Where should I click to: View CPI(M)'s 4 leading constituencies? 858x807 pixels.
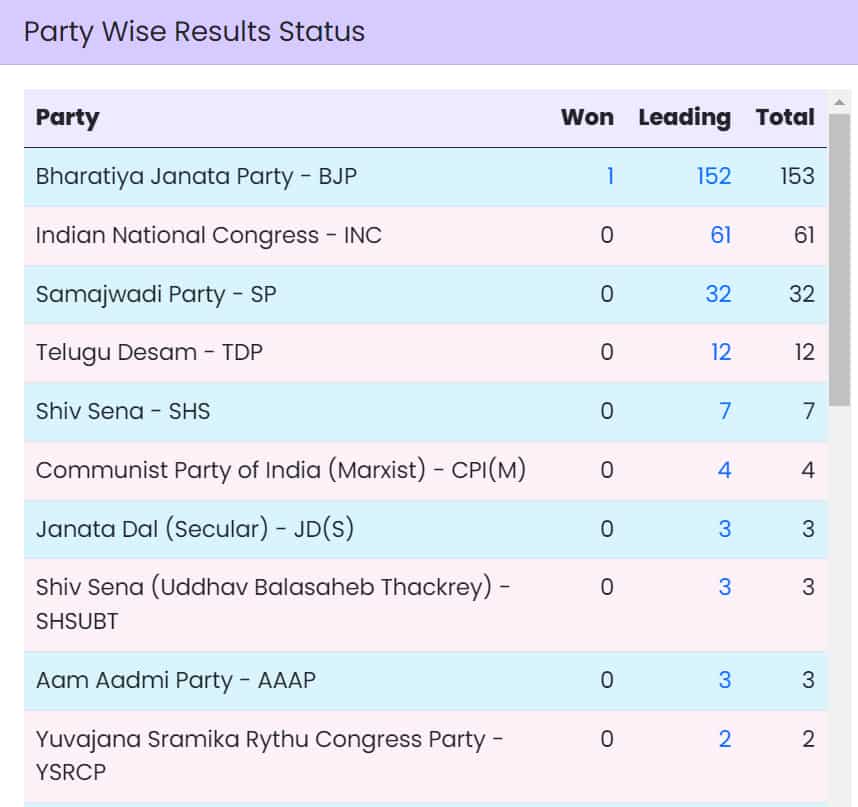coord(724,470)
